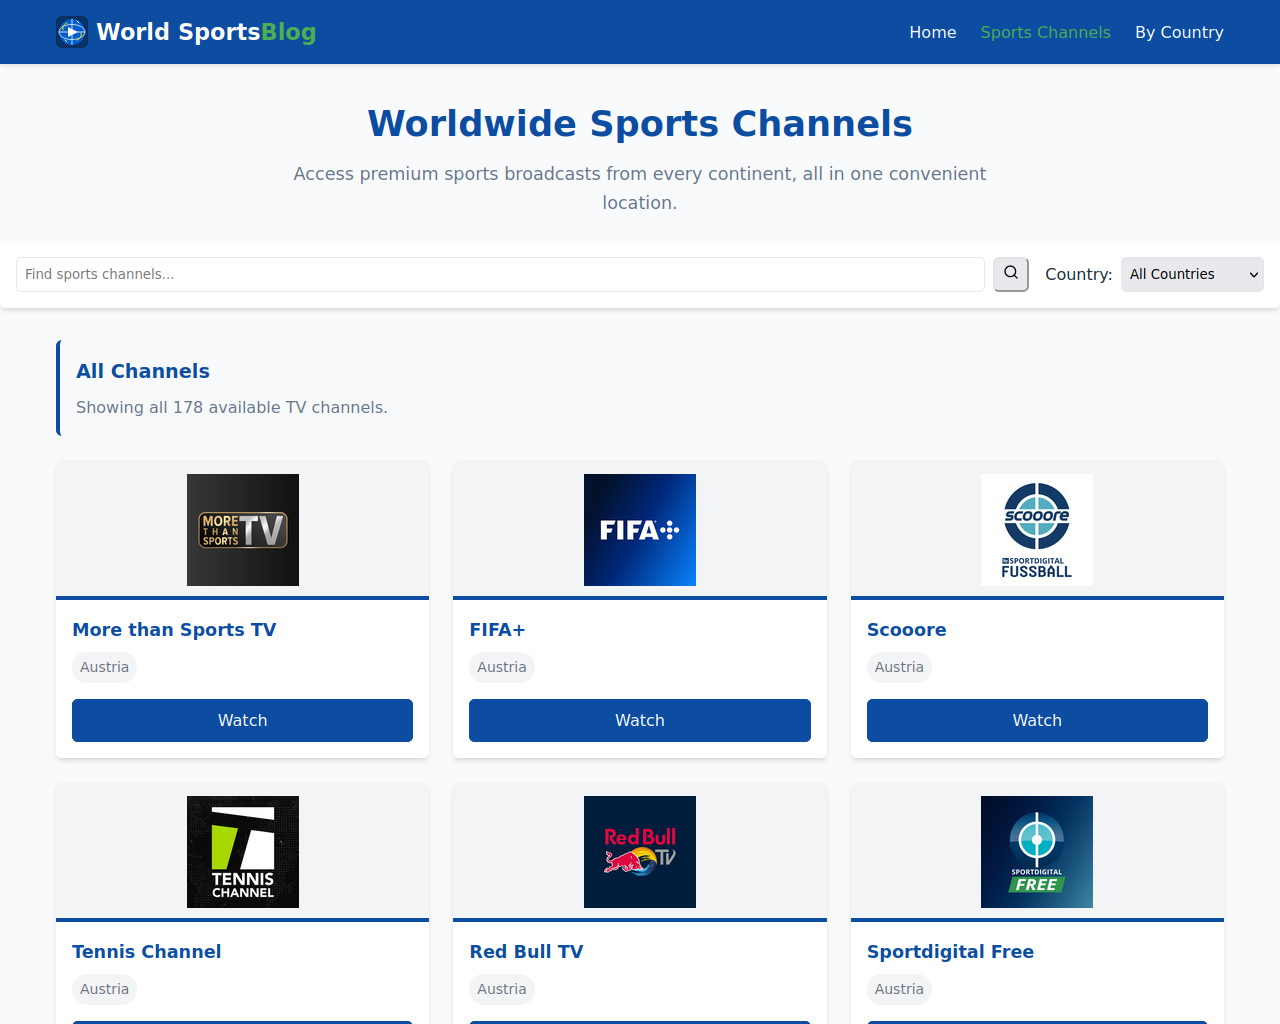
Task: Select the Tennis Channel title
Action: click(x=146, y=951)
